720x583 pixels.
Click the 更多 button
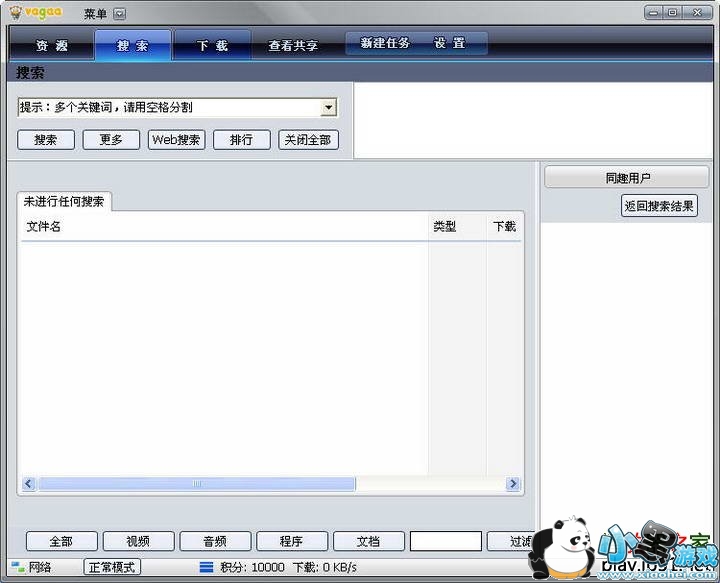111,140
